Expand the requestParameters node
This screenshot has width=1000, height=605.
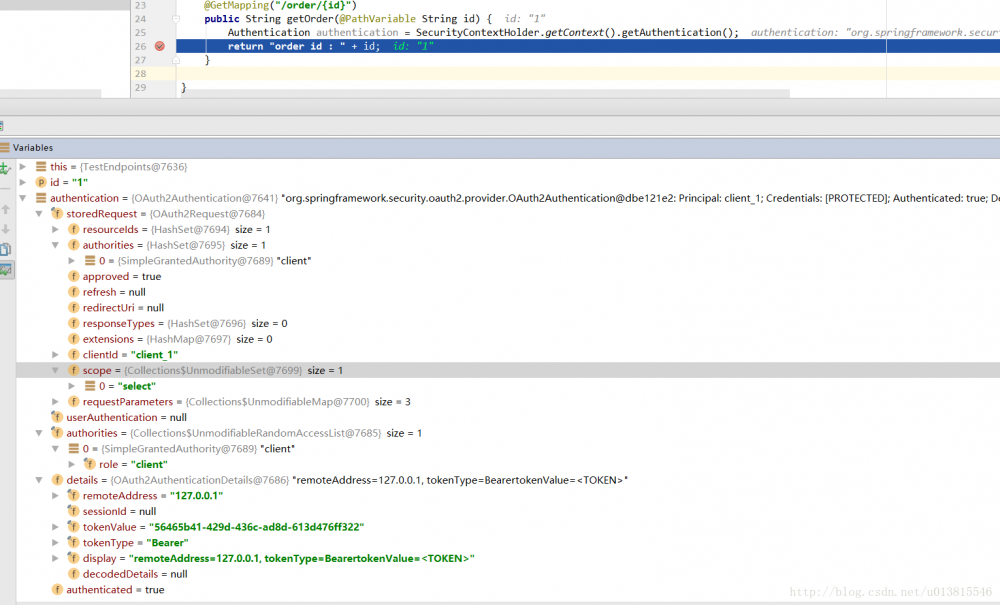tap(55, 401)
